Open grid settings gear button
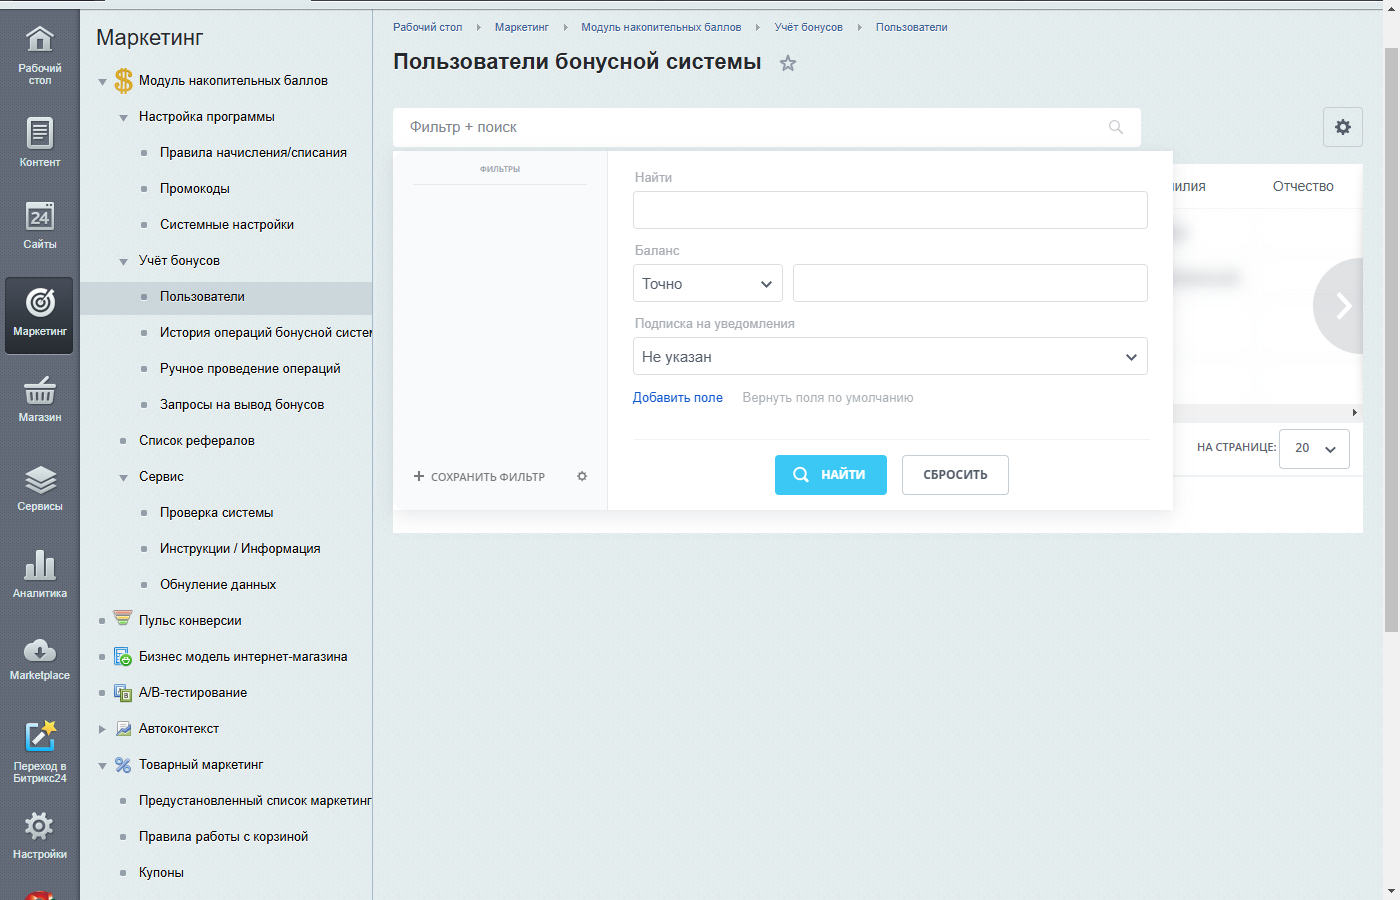This screenshot has height=900, width=1400. pos(1343,127)
